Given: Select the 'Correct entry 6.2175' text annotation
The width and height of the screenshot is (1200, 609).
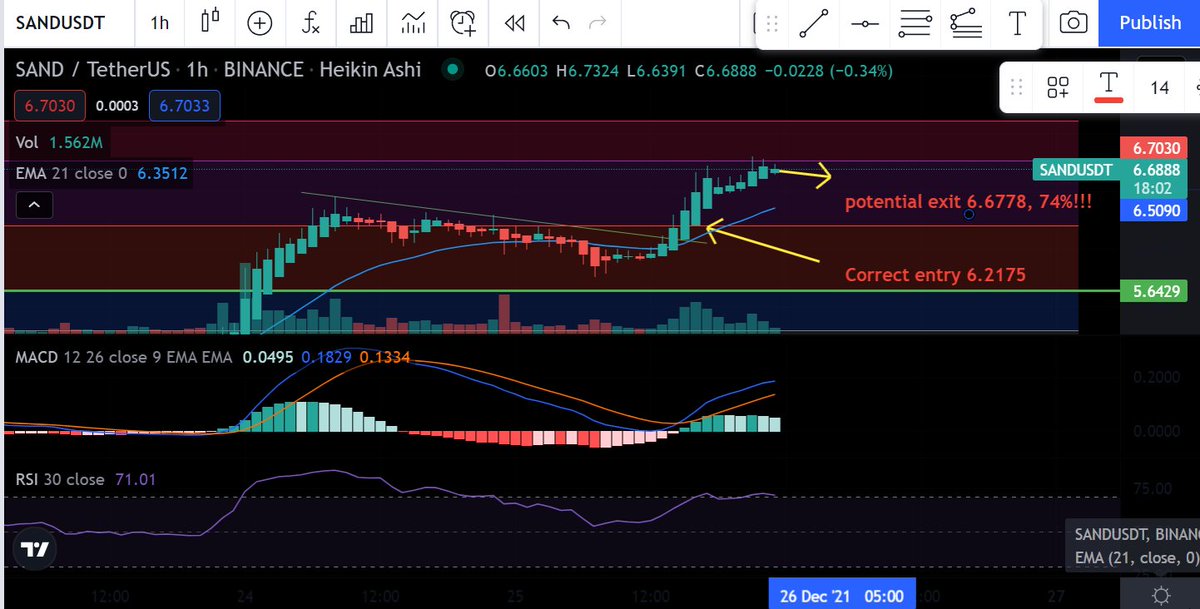Looking at the screenshot, I should pos(935,274).
